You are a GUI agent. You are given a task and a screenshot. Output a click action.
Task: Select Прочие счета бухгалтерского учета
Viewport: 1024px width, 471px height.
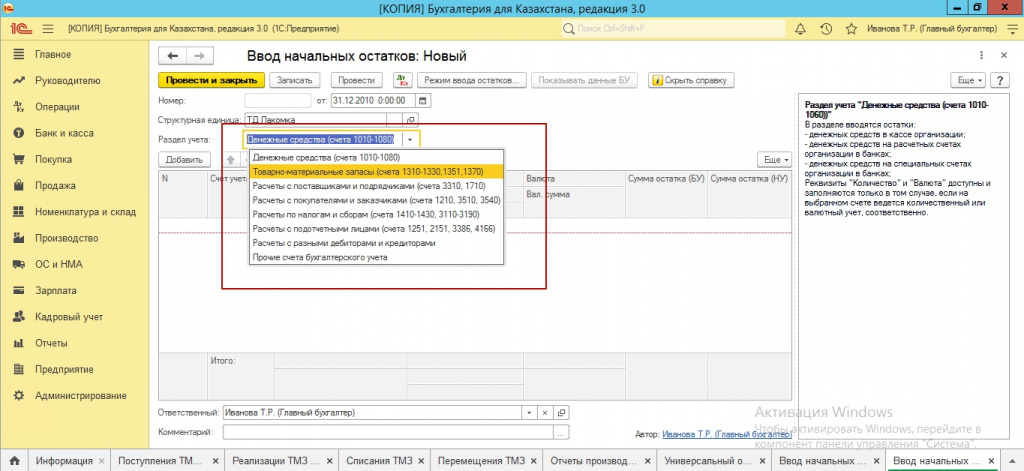pyautogui.click(x=376, y=257)
